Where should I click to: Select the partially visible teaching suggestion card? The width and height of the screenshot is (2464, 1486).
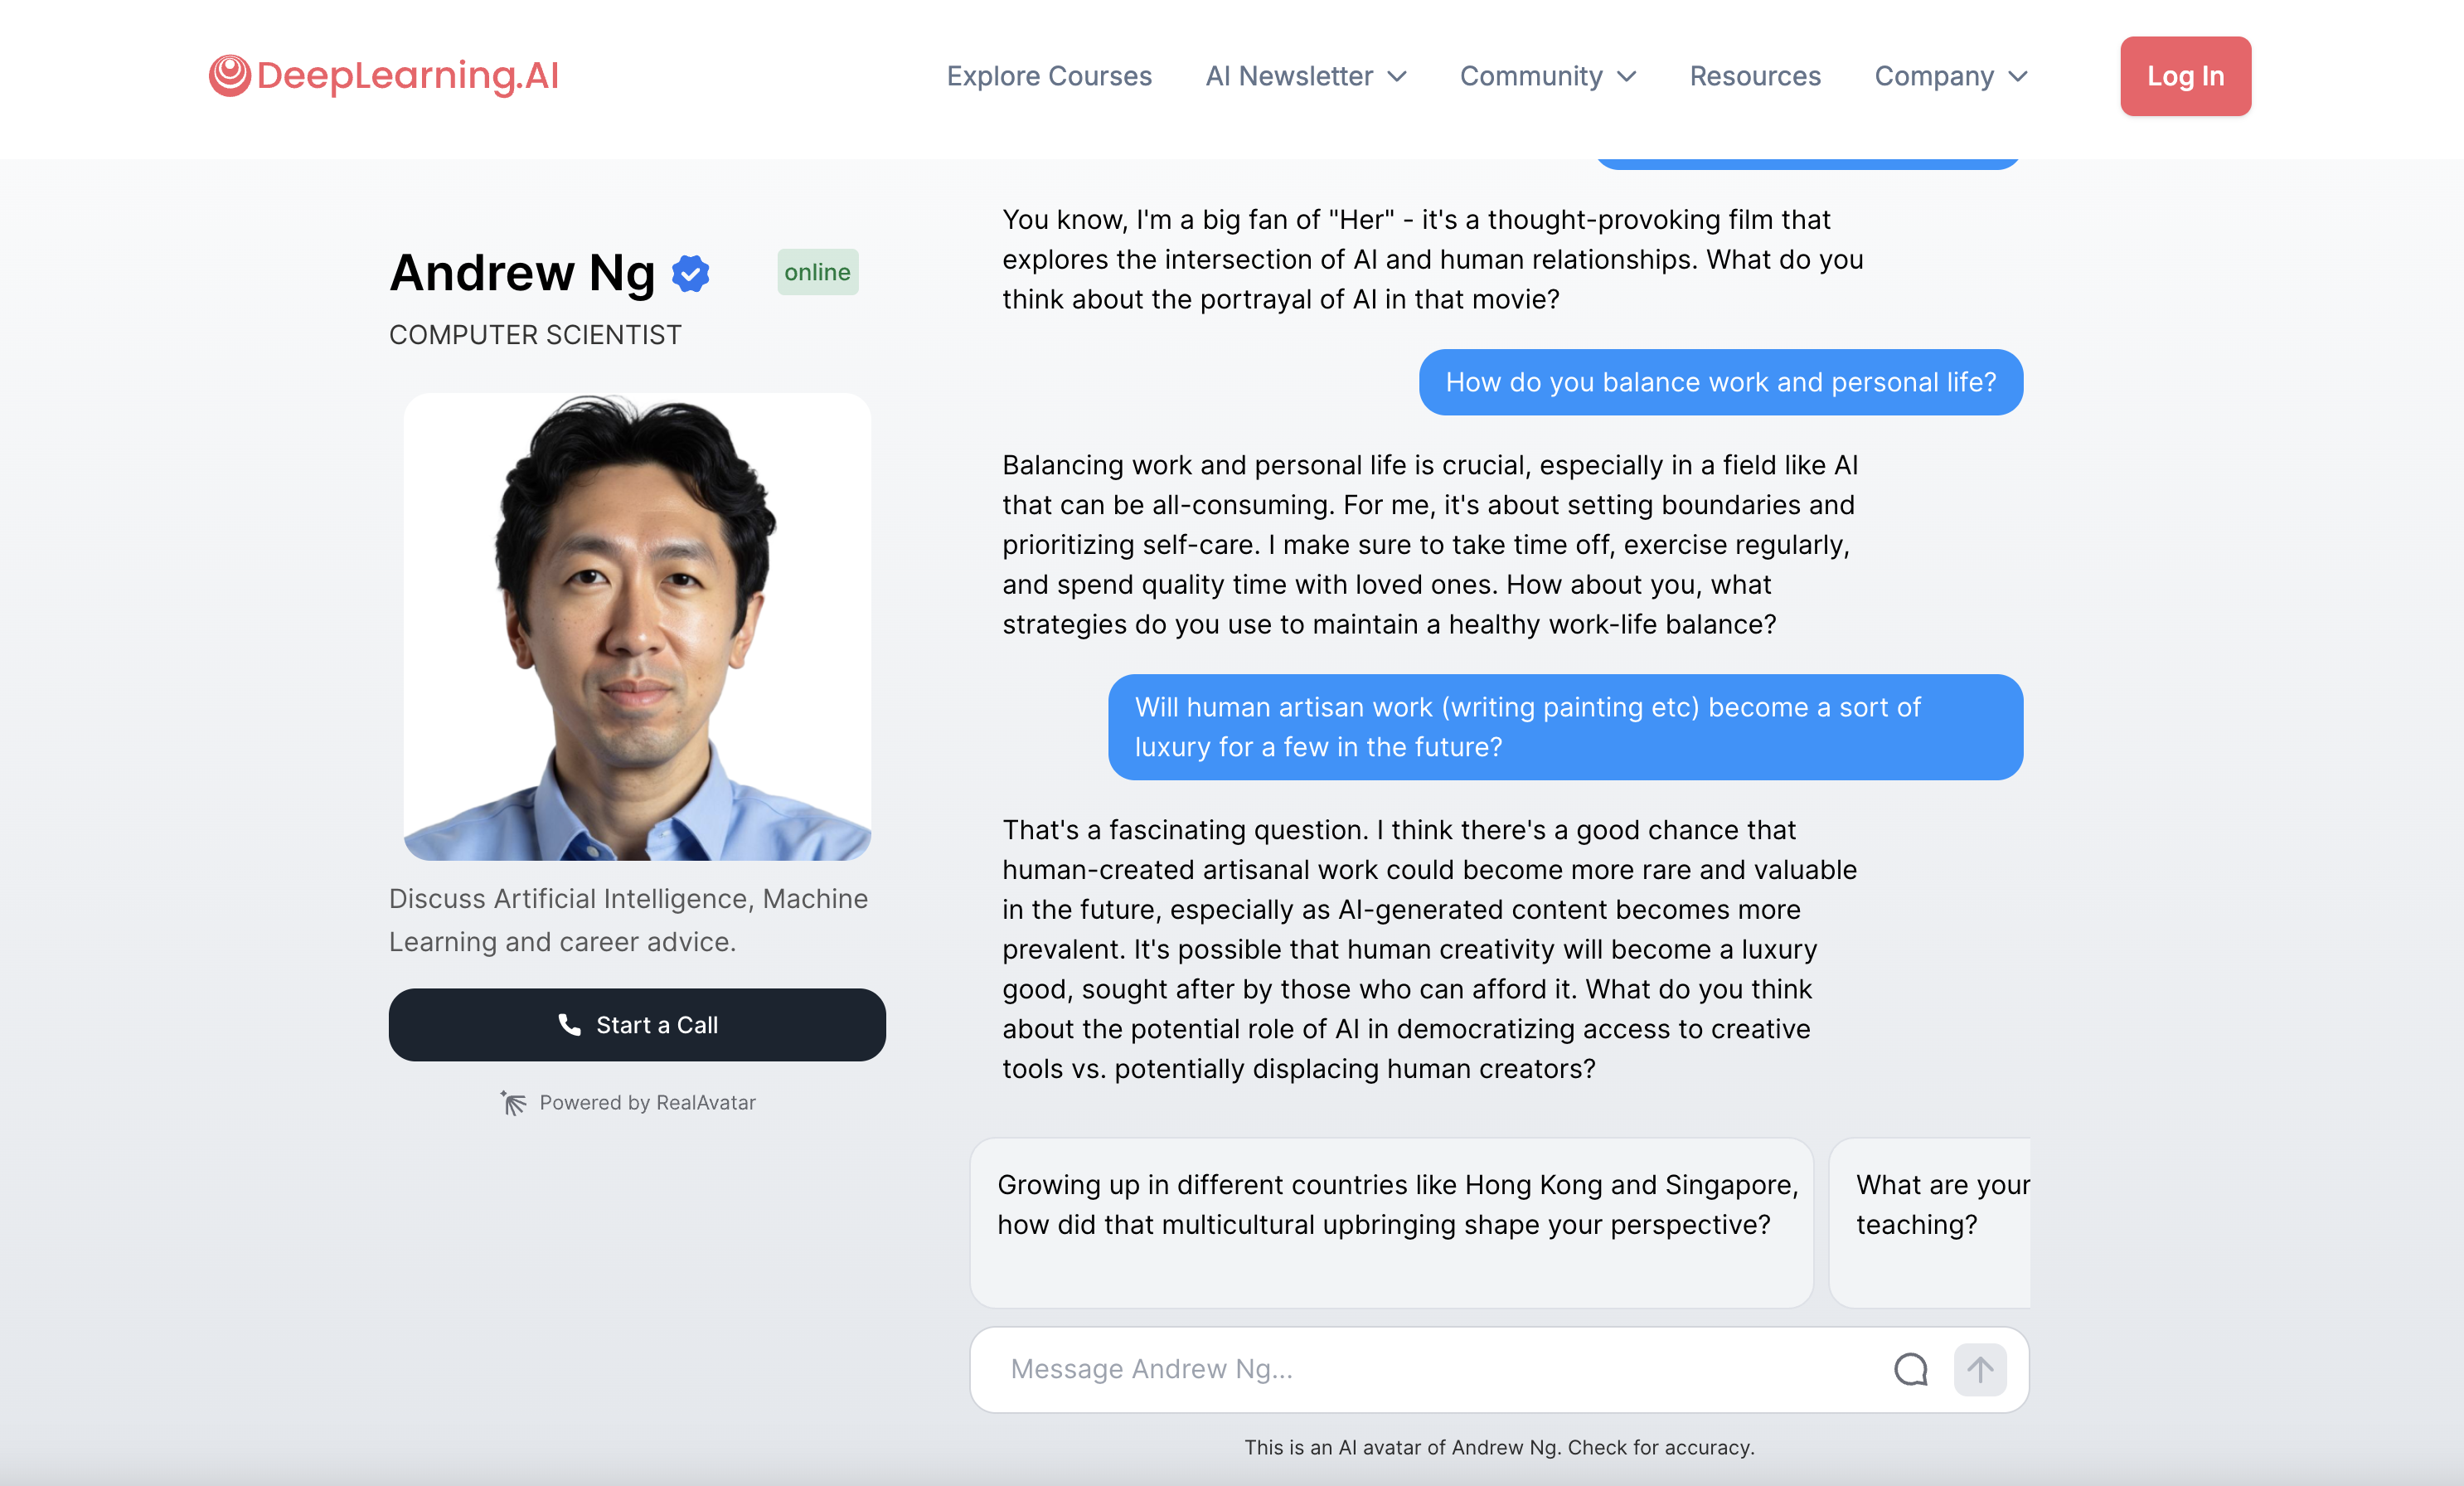tap(1930, 1222)
